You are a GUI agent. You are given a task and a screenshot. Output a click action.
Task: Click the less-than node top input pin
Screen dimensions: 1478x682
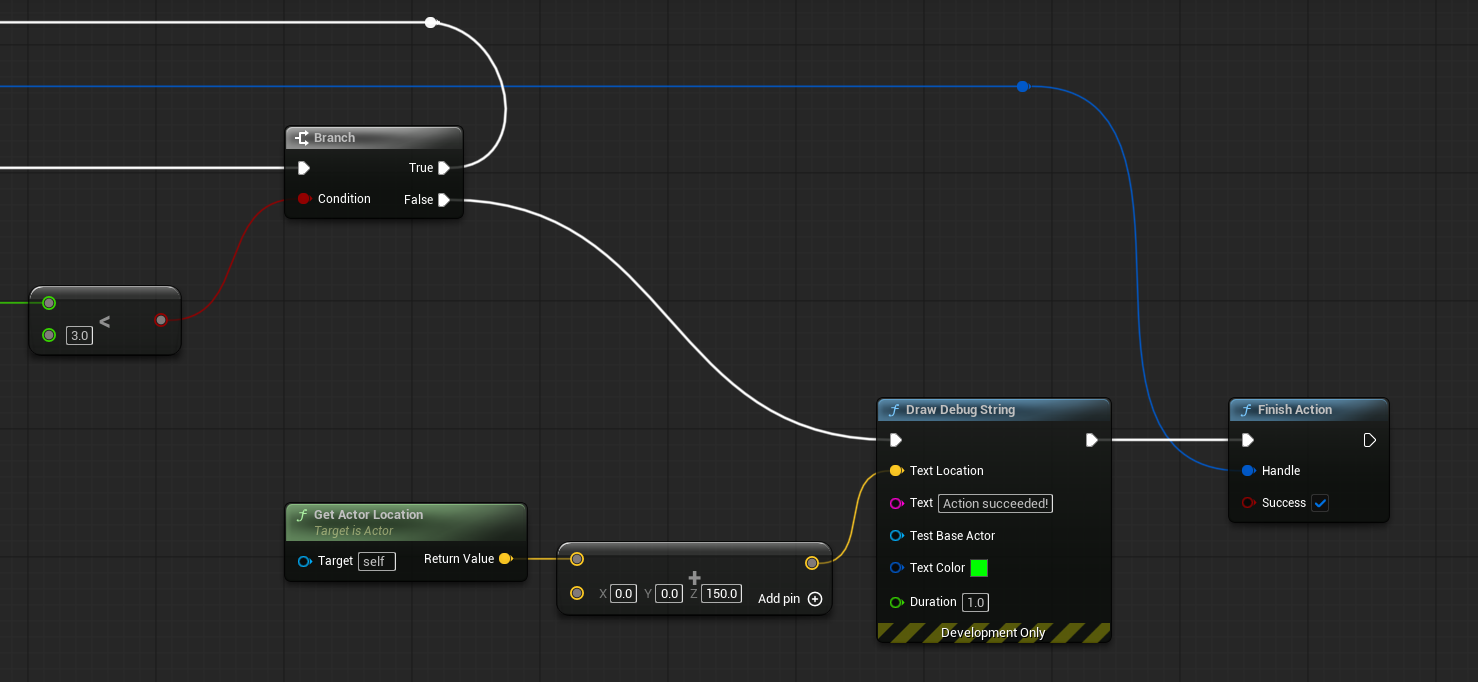coord(49,303)
